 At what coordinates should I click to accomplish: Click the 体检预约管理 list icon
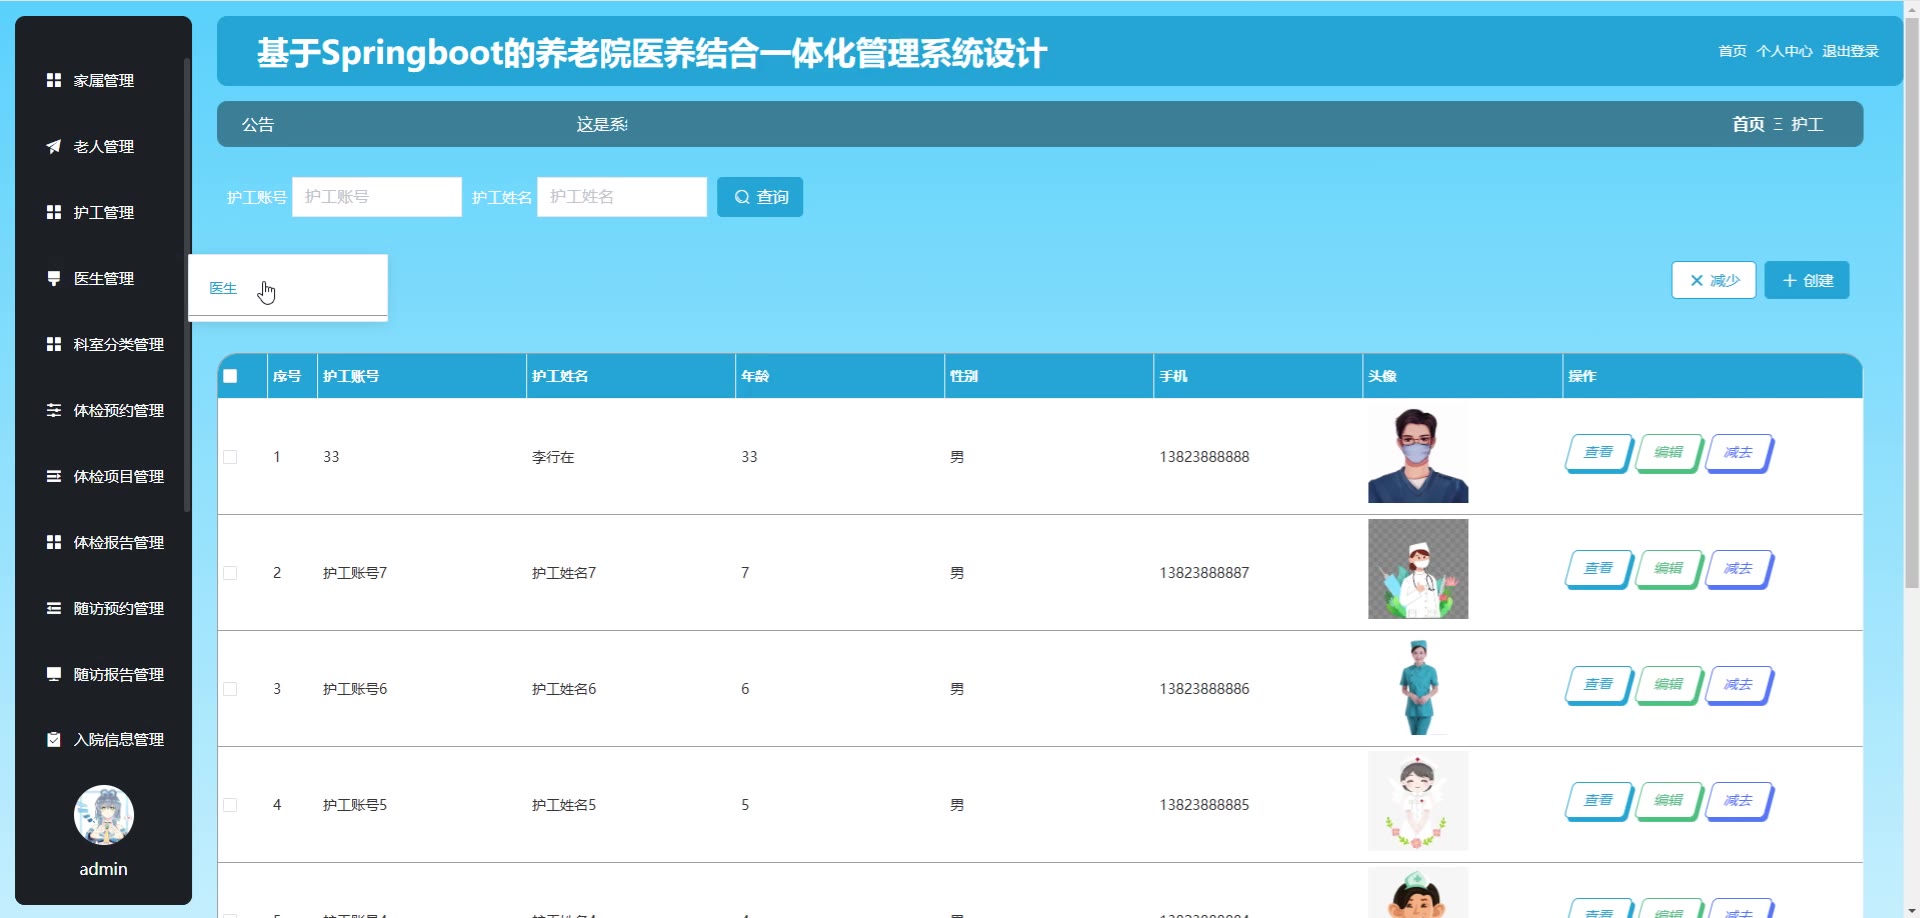click(x=54, y=410)
